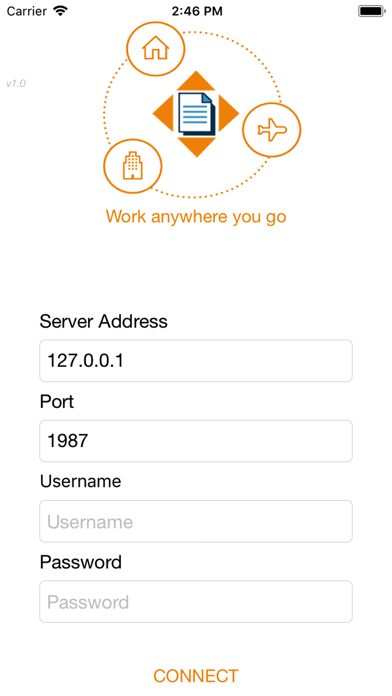Tap the Carrier text in the status bar
Screen dimensions: 392x696
(27, 11)
